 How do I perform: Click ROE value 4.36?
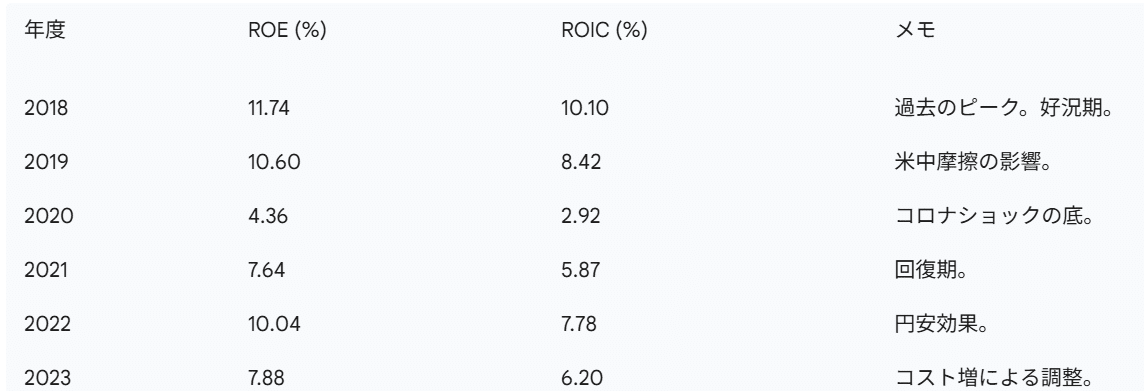pyautogui.click(x=267, y=216)
